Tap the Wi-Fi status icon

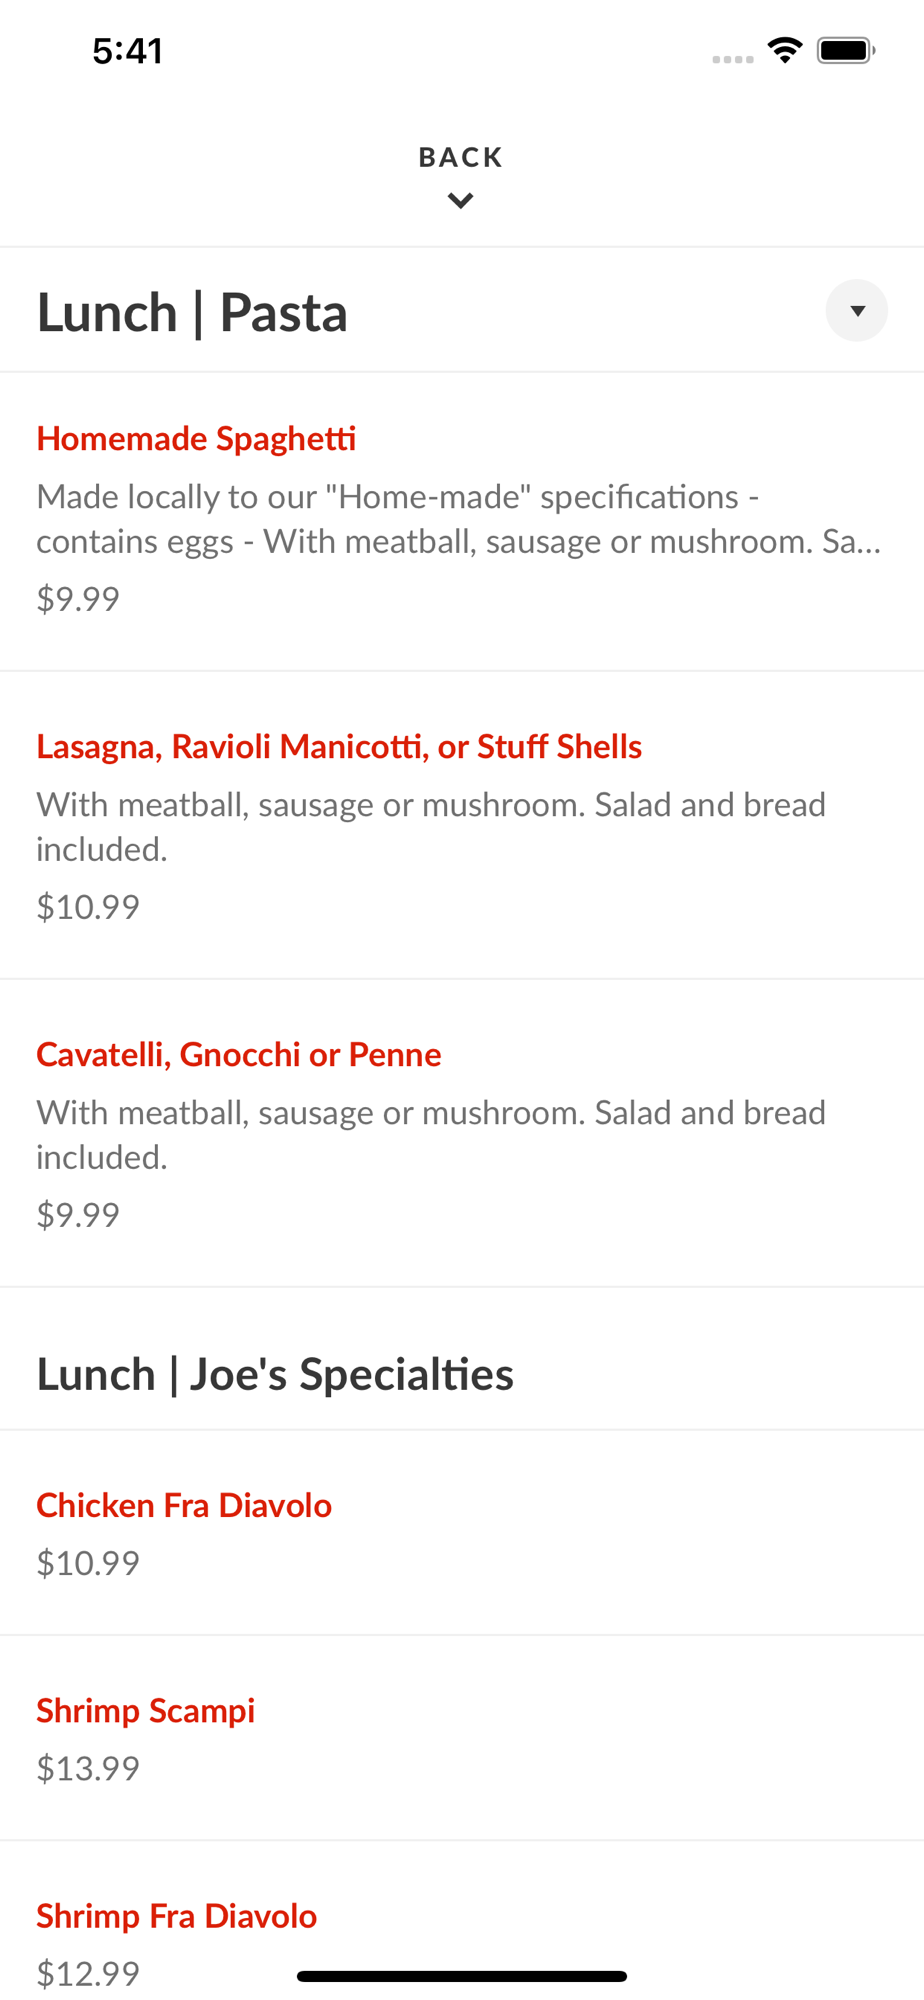(x=785, y=50)
